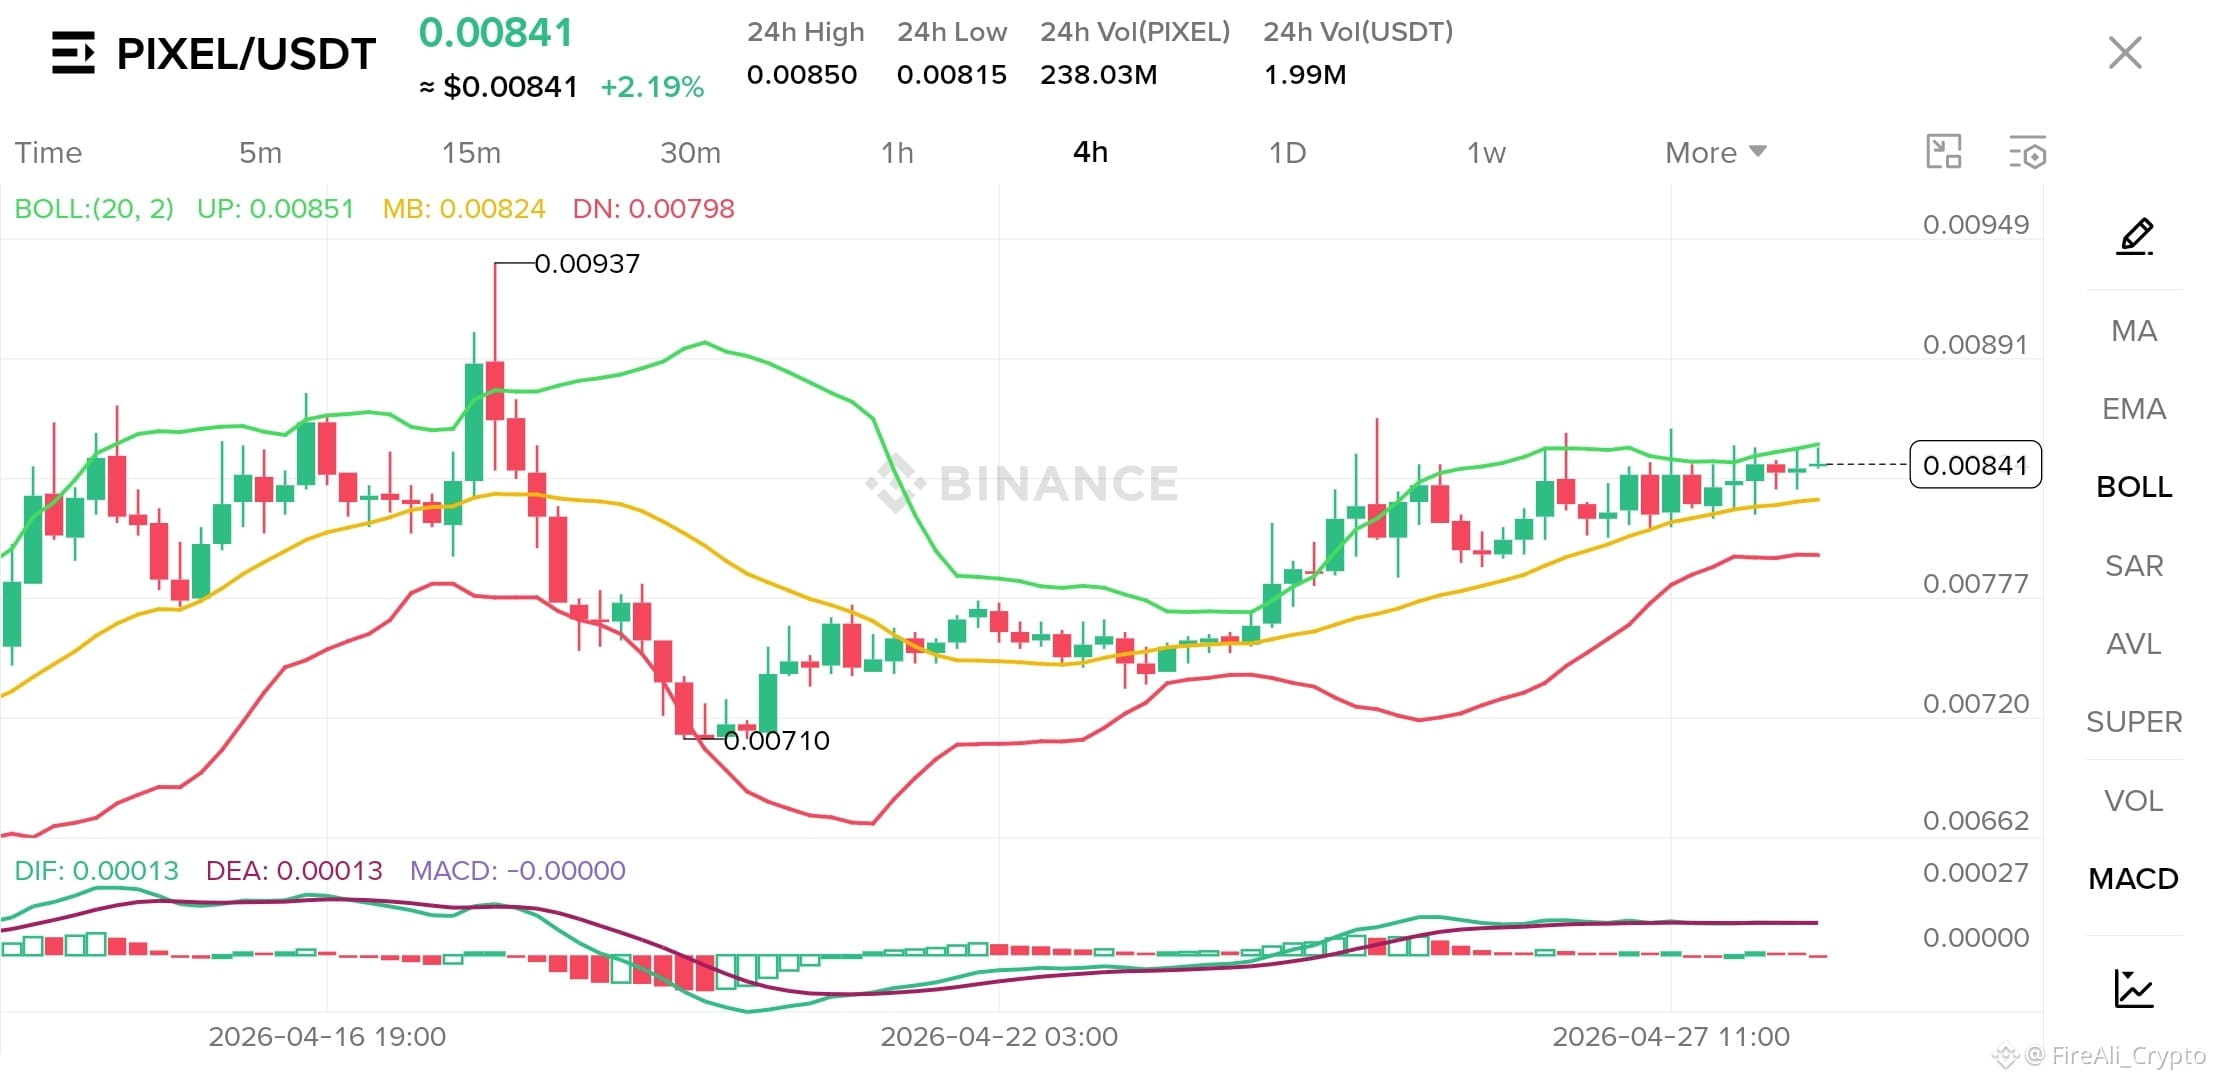Click the +2.19% price change
The width and height of the screenshot is (2220, 1080).
tap(652, 87)
